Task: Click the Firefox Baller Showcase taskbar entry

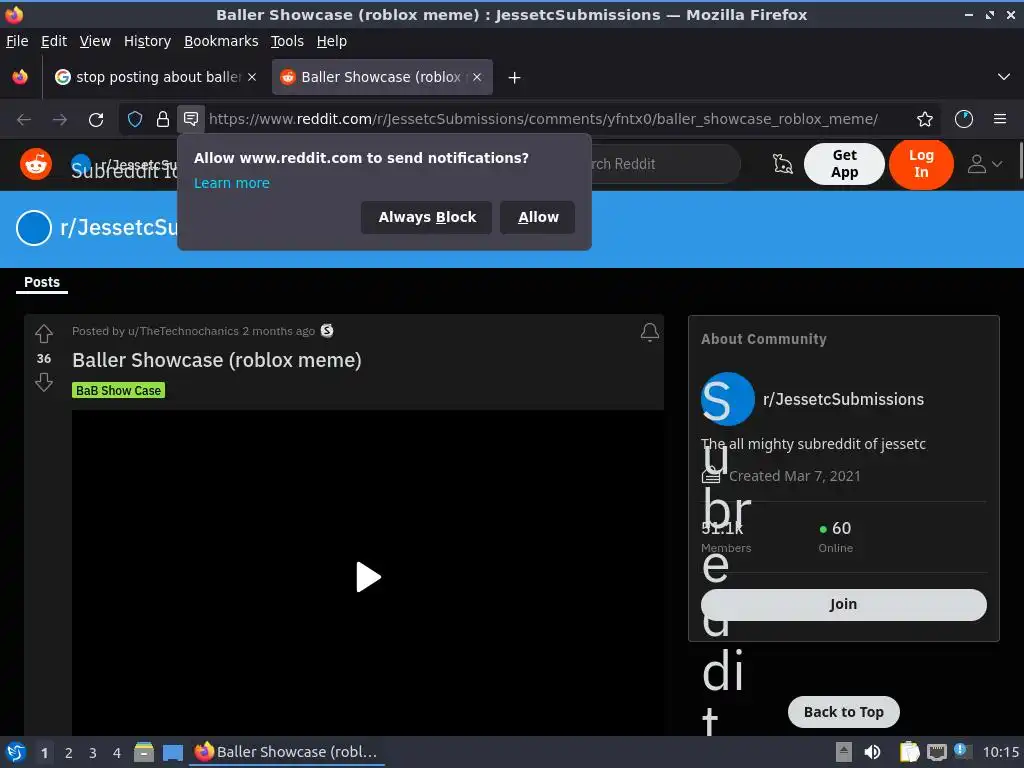Action: click(286, 752)
